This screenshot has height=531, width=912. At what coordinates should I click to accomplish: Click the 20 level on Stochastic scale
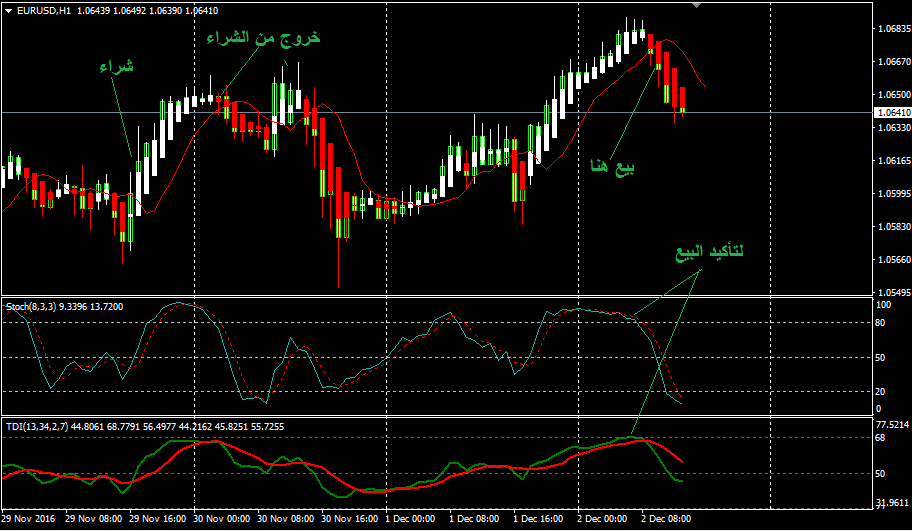tap(882, 392)
